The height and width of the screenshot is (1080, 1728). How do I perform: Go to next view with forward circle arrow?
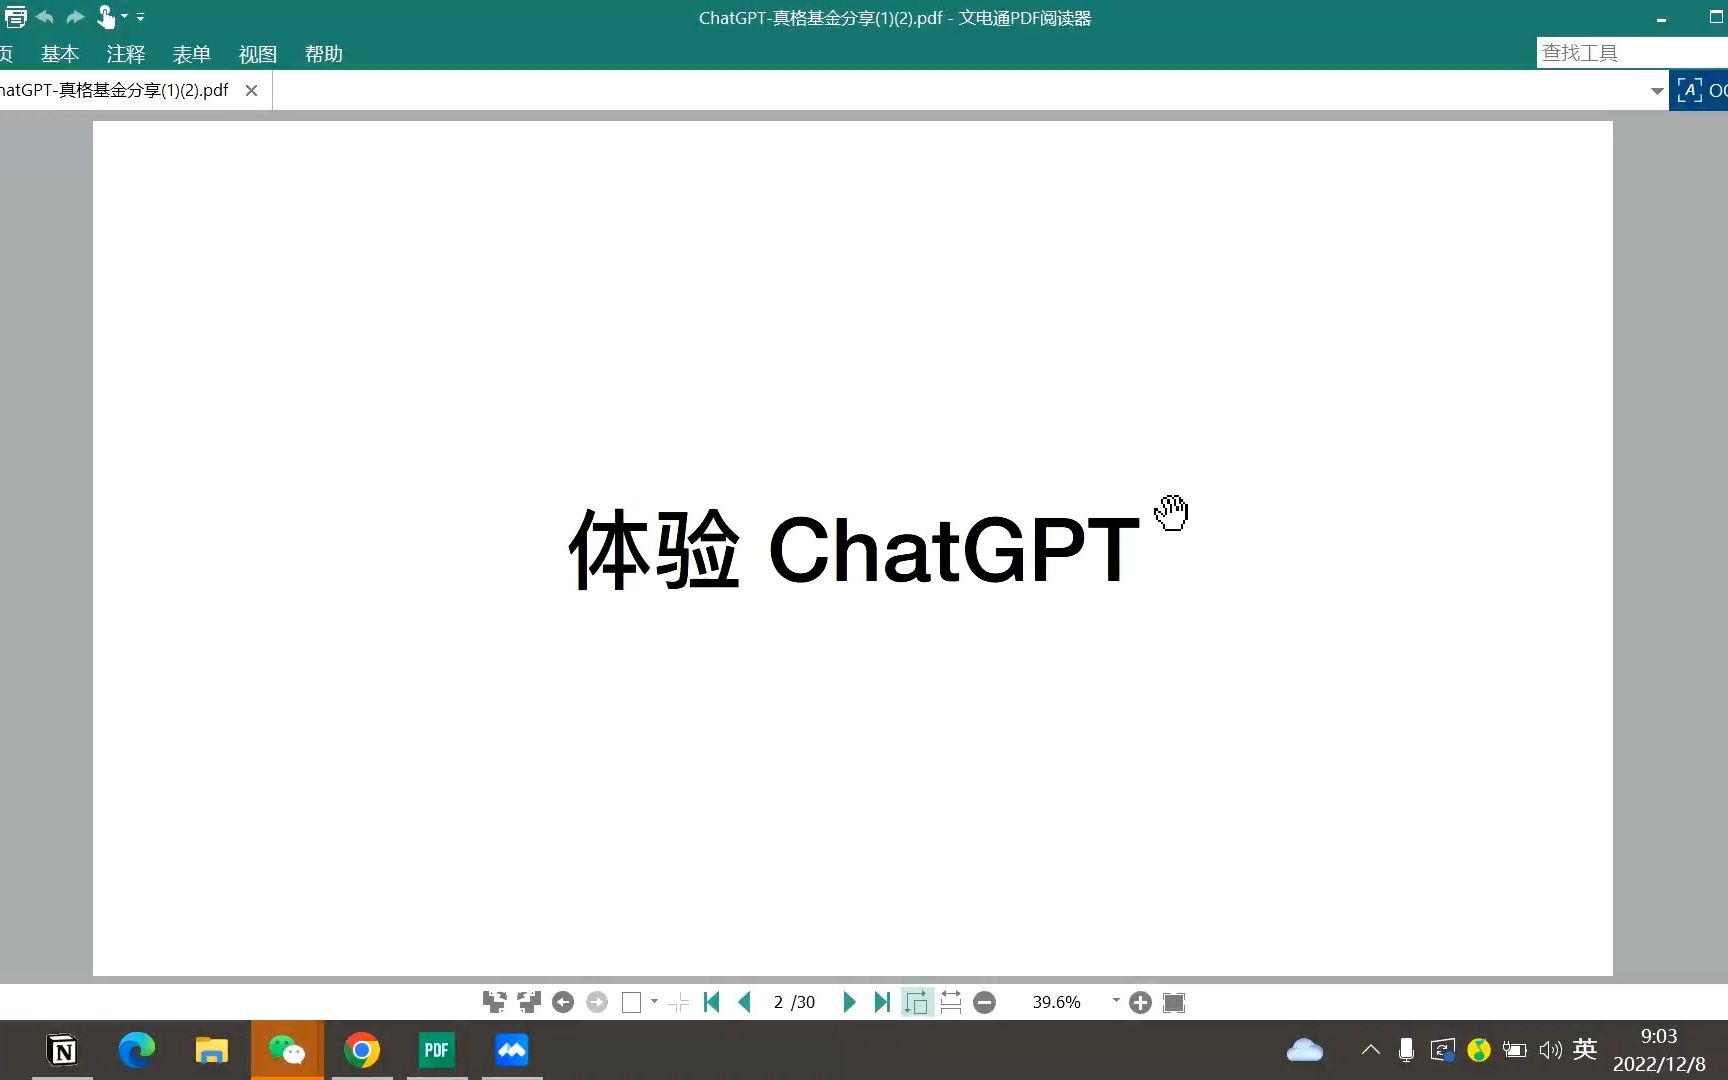tap(597, 1002)
